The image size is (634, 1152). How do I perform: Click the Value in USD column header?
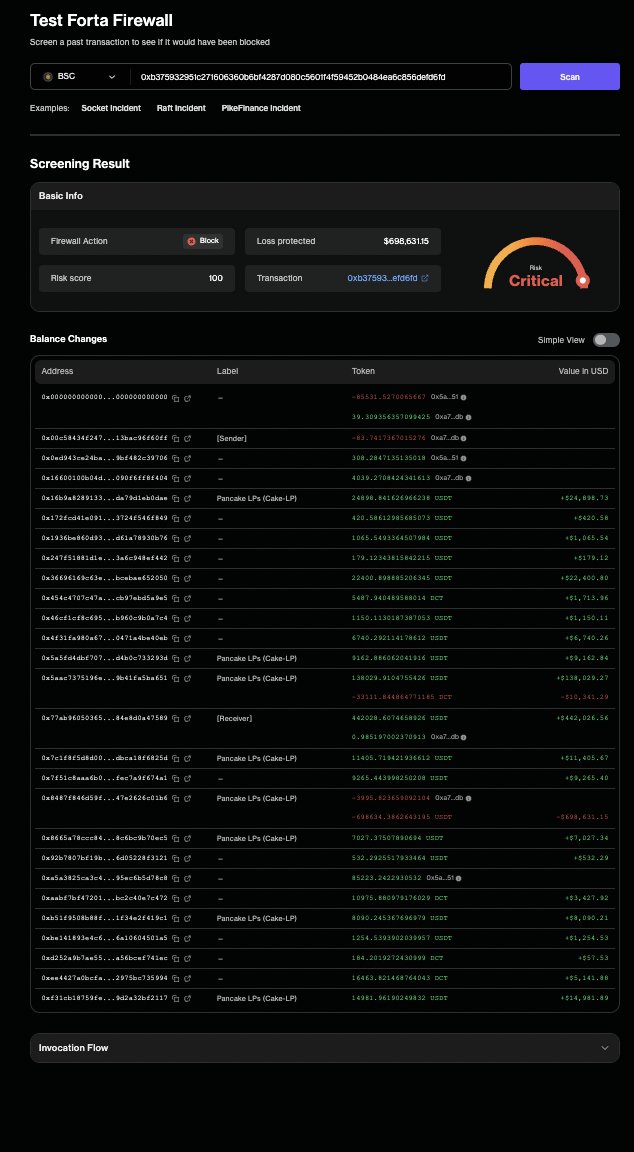click(x=583, y=371)
